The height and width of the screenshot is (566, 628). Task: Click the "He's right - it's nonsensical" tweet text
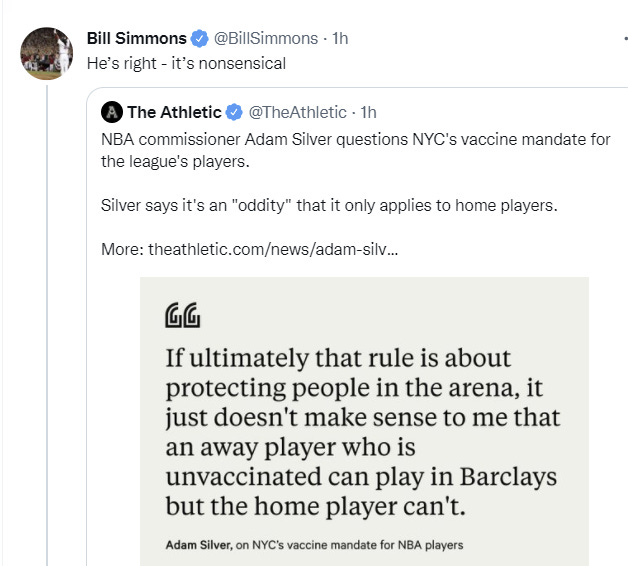point(186,63)
